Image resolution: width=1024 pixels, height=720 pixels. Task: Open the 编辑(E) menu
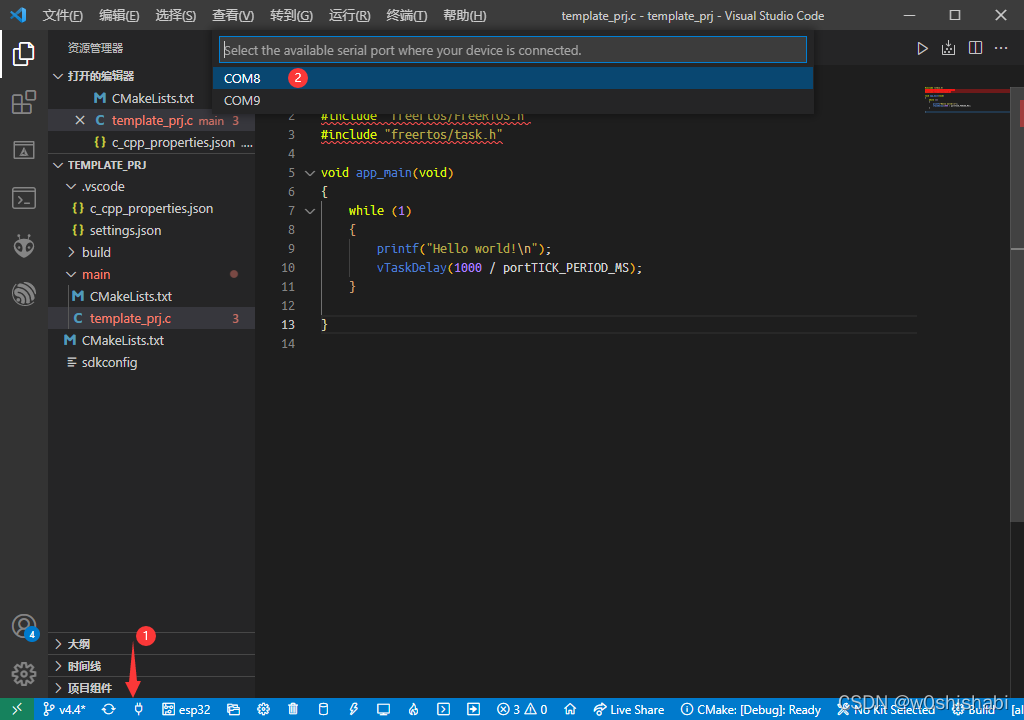(119, 15)
